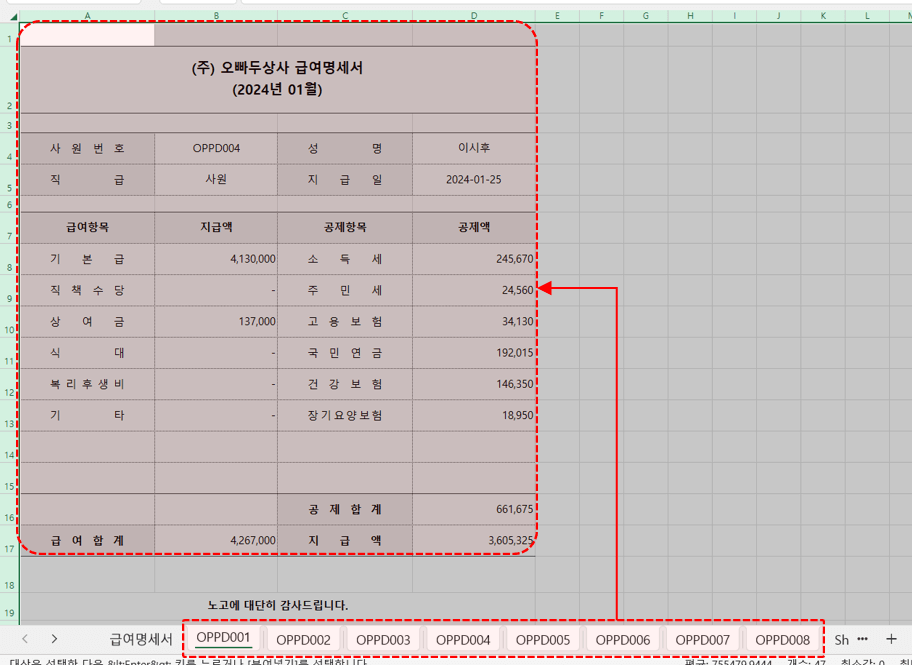Click the 급여합계 label cell
Viewport: 912px width, 666px height.
(x=87, y=541)
